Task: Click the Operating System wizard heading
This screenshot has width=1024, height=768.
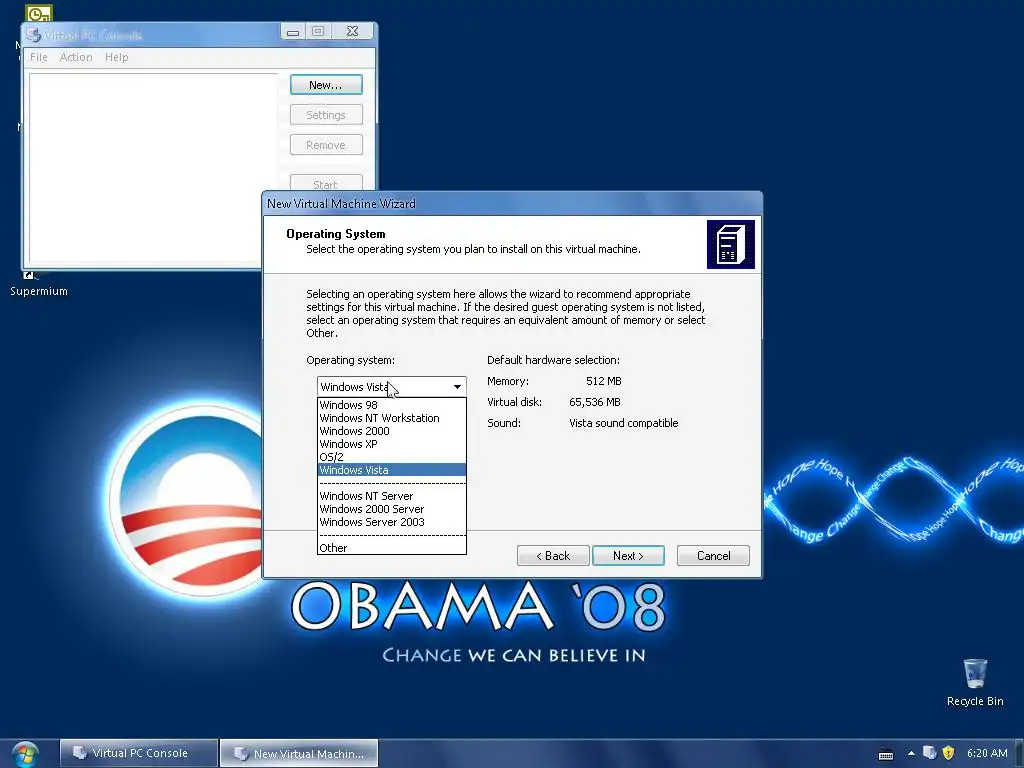Action: [336, 234]
